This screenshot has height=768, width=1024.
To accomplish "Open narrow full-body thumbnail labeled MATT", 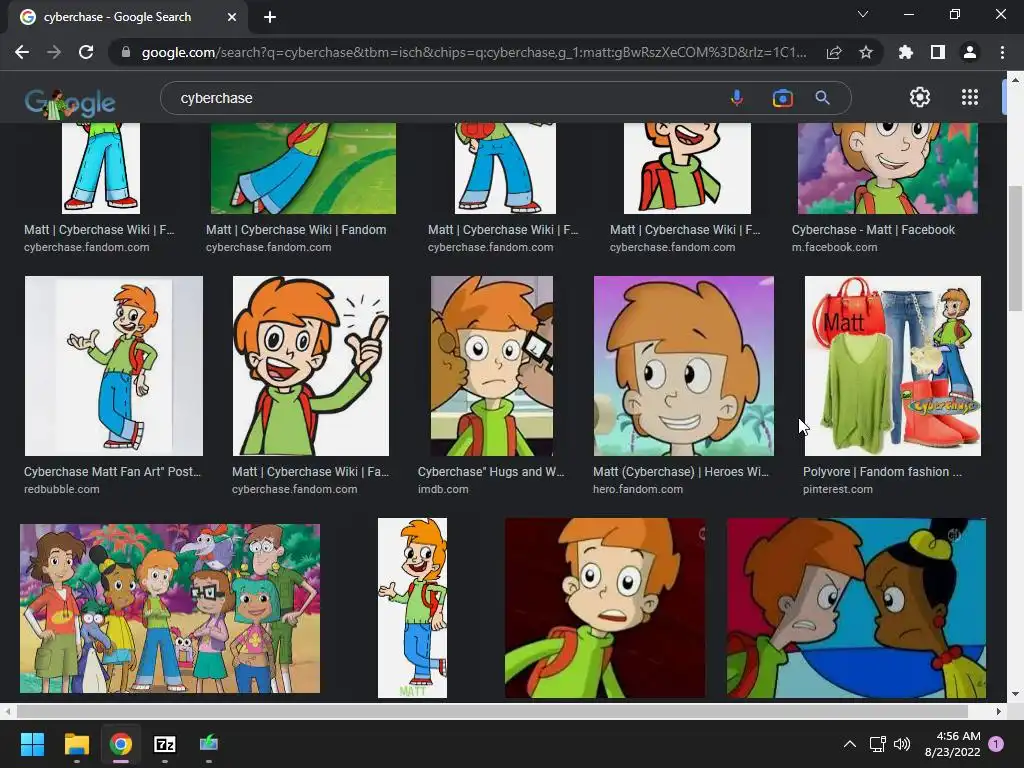I will click(412, 608).
